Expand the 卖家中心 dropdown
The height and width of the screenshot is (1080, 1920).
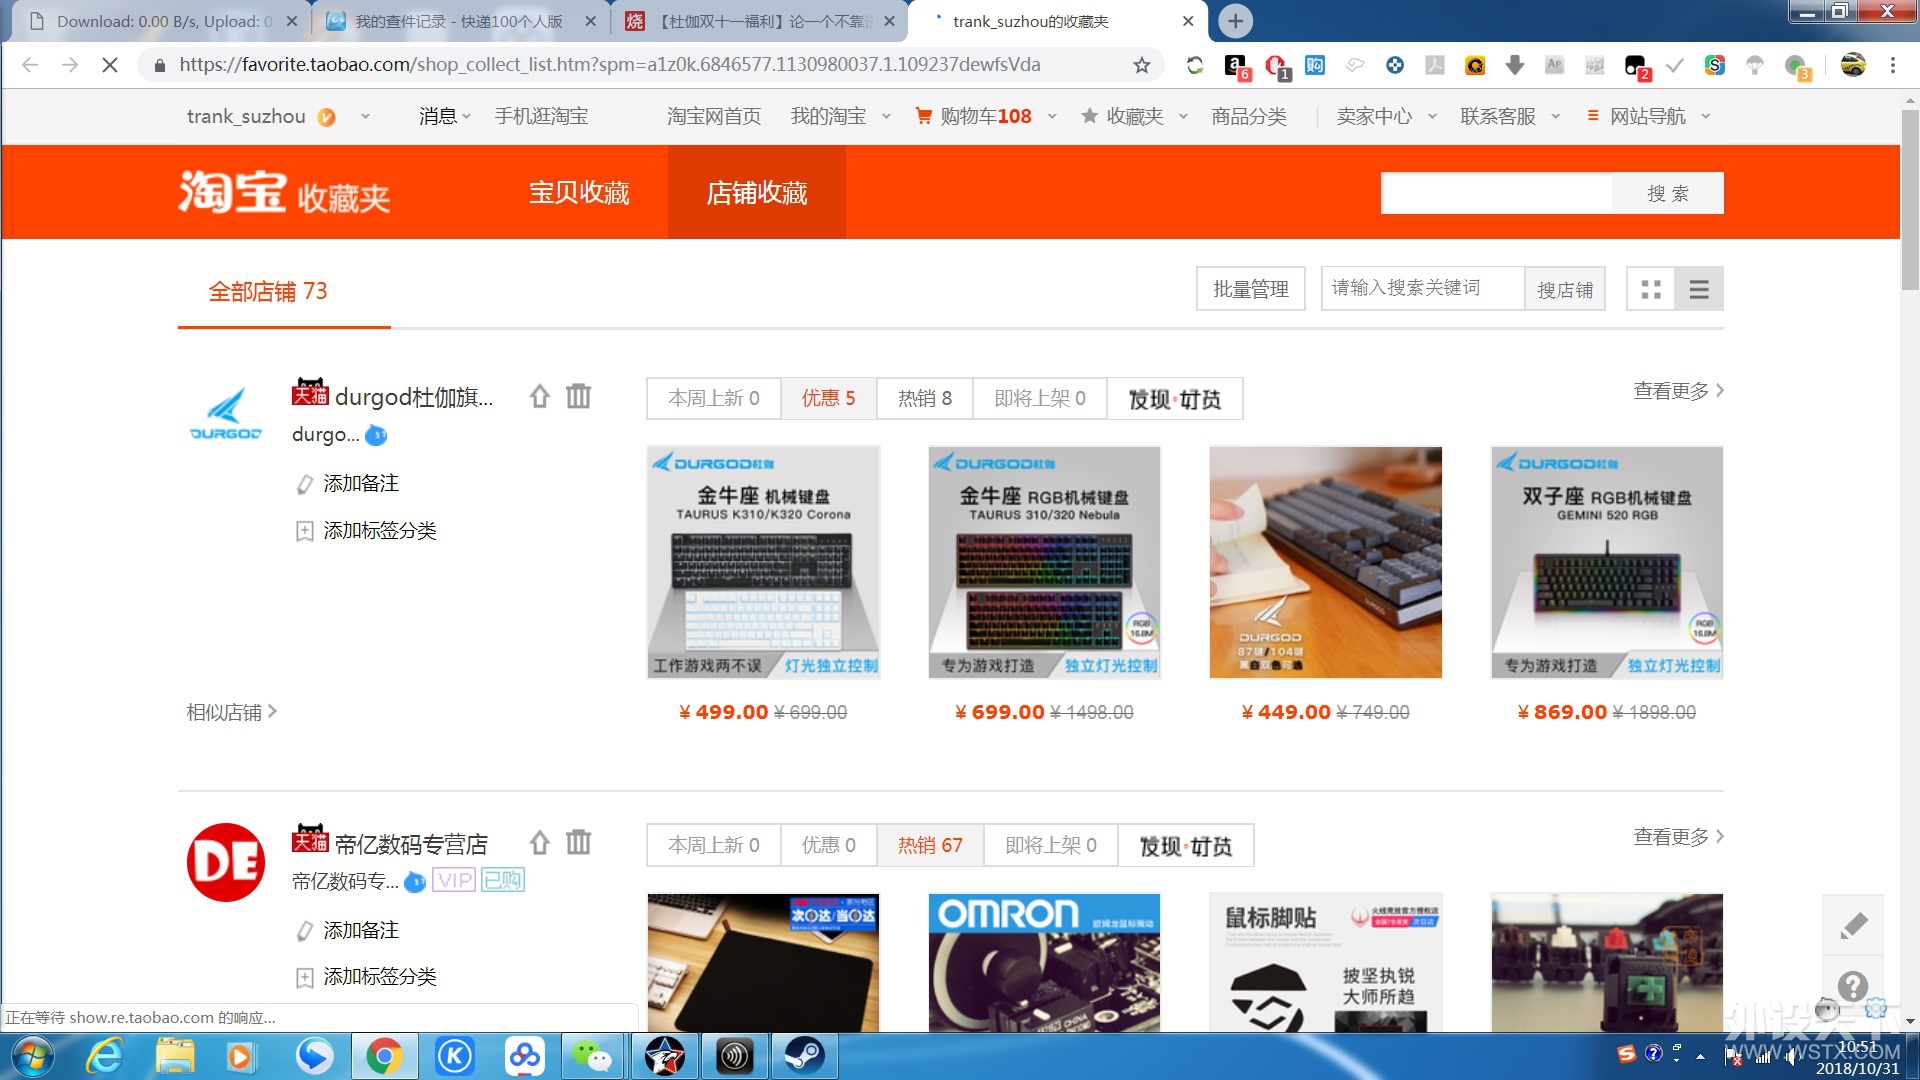click(1432, 117)
